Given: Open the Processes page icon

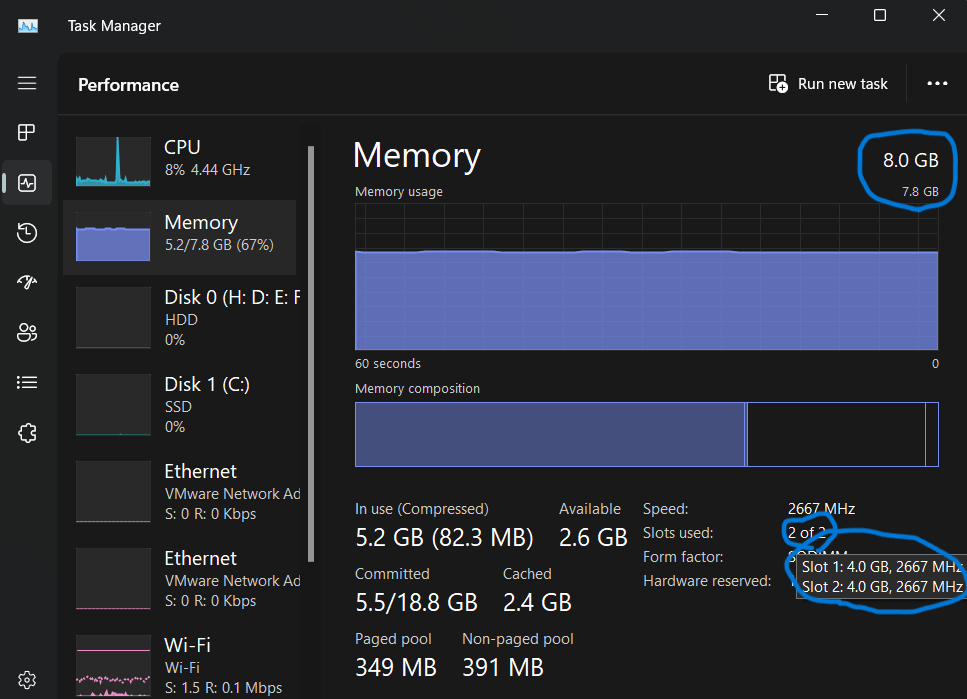Looking at the screenshot, I should point(27,133).
